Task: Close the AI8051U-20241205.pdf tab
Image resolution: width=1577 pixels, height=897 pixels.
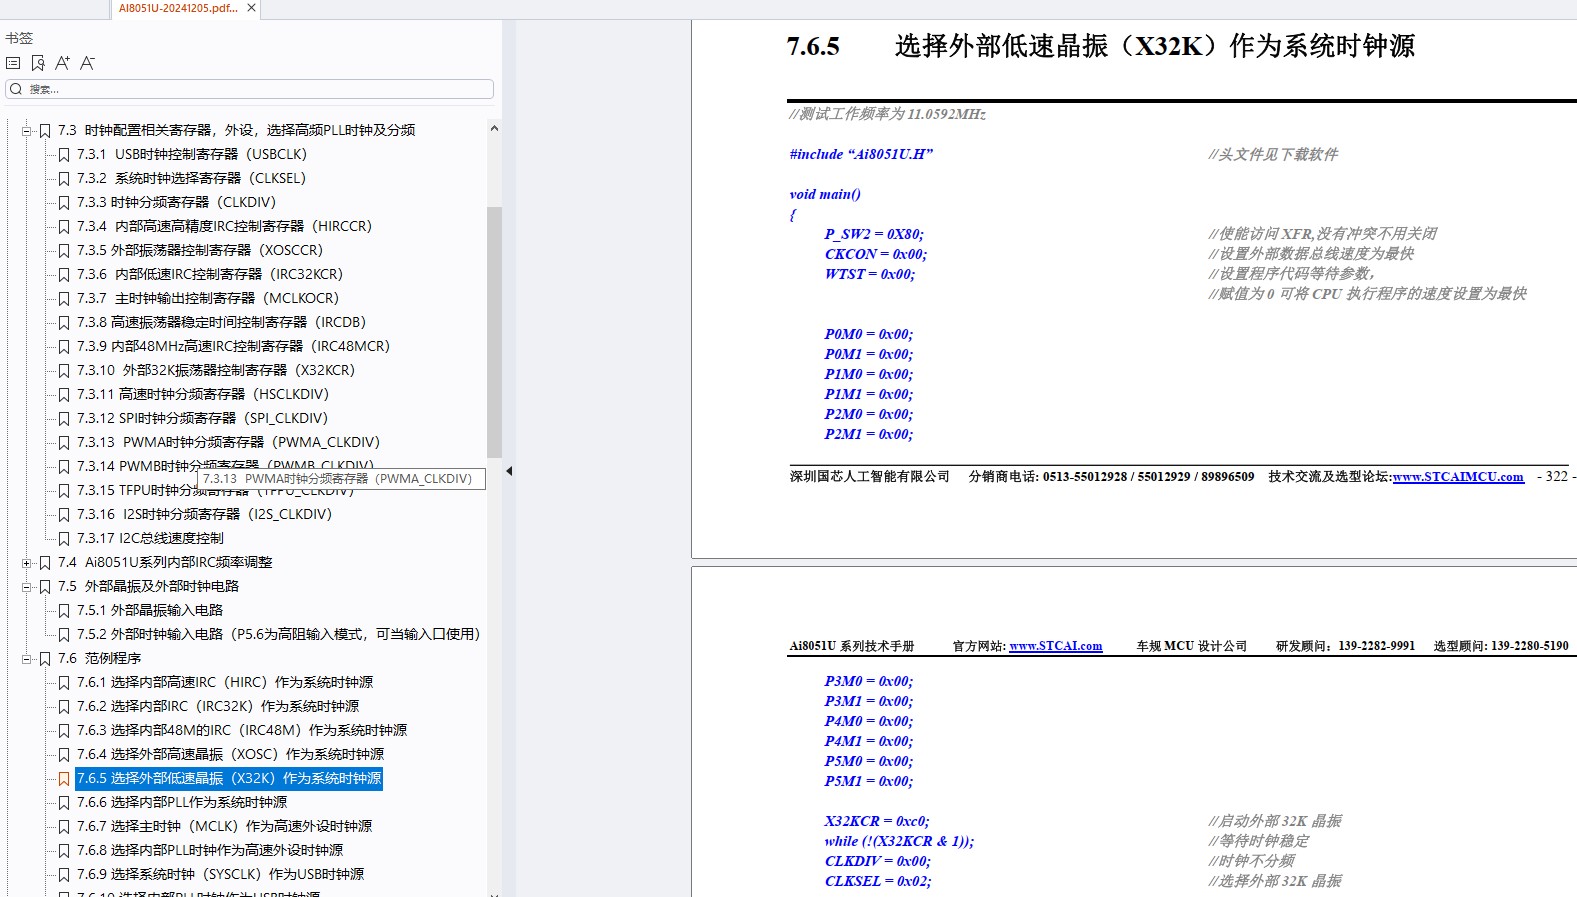Action: tap(251, 8)
